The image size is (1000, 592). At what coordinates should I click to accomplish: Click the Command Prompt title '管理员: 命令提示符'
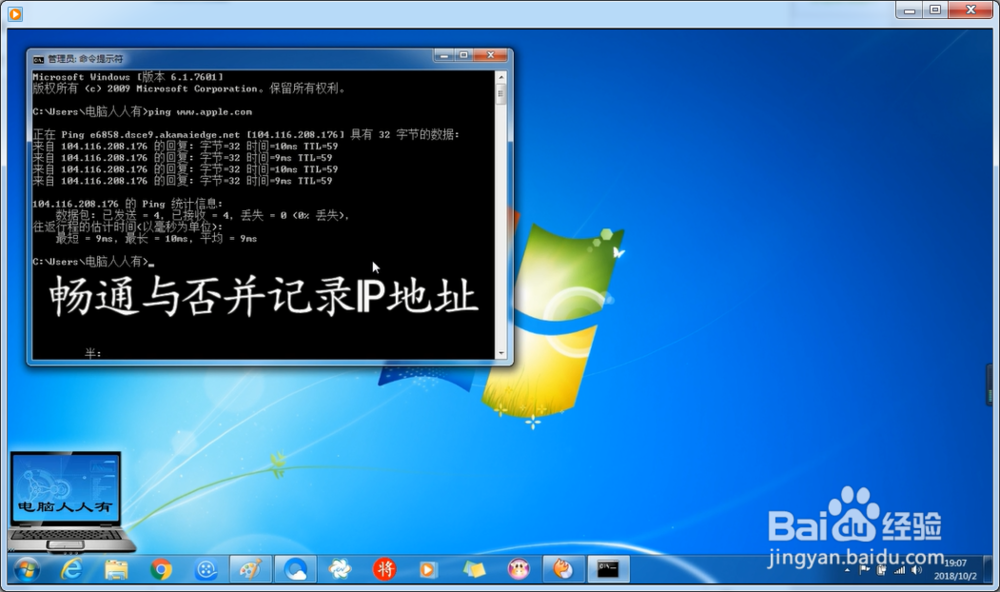pos(85,59)
